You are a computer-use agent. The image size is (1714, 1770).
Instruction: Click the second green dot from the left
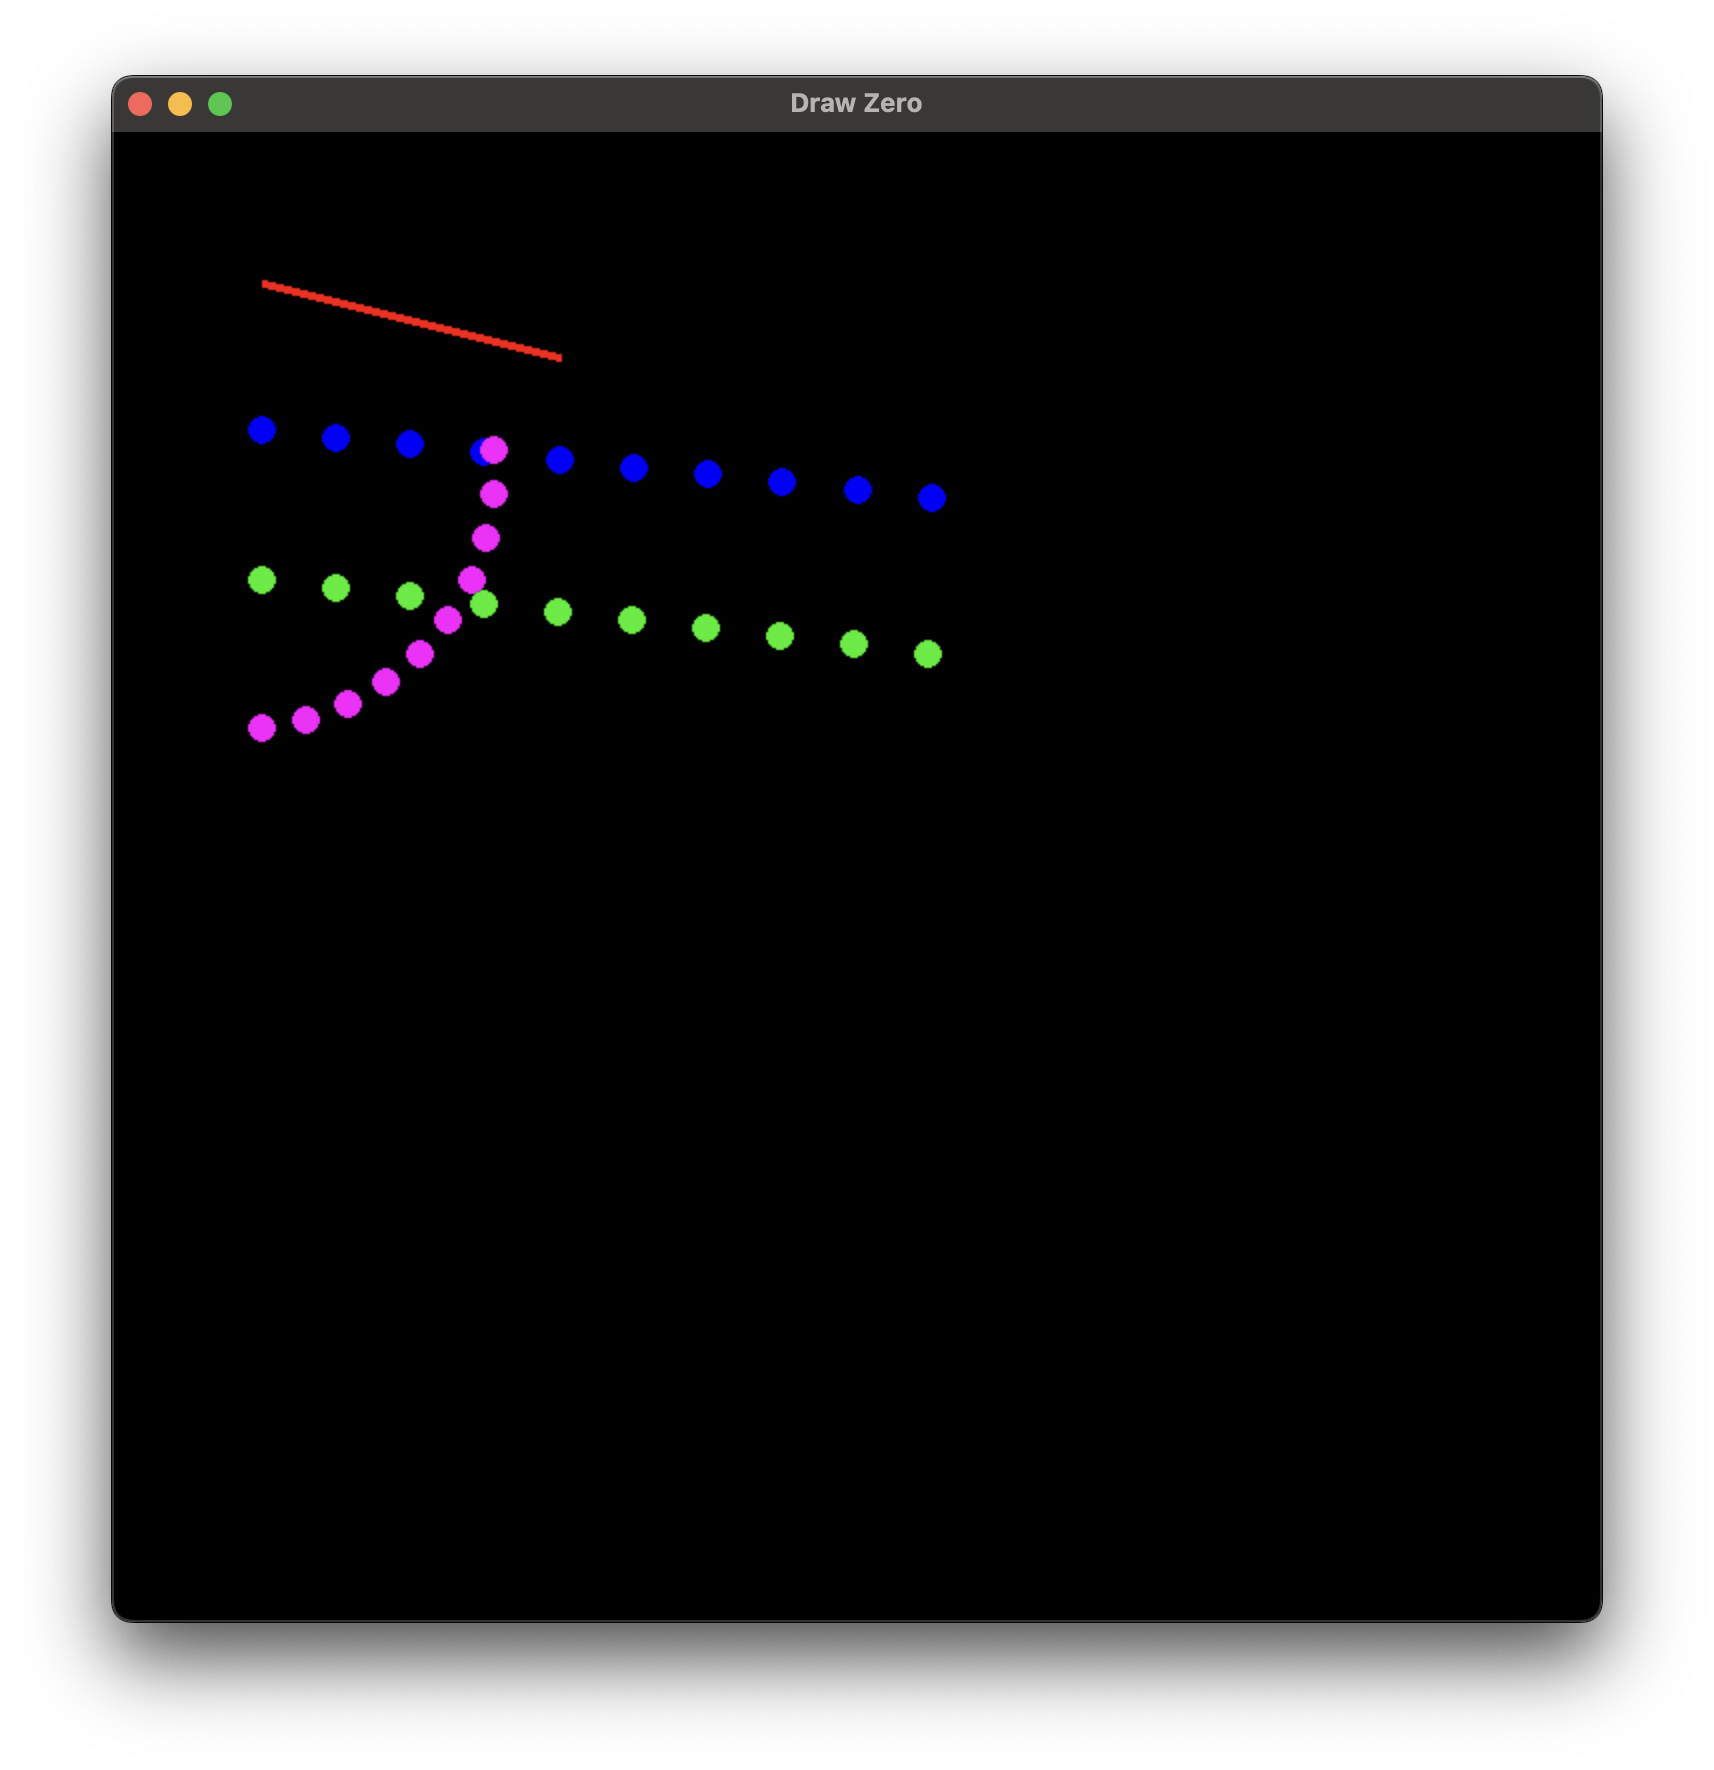336,588
